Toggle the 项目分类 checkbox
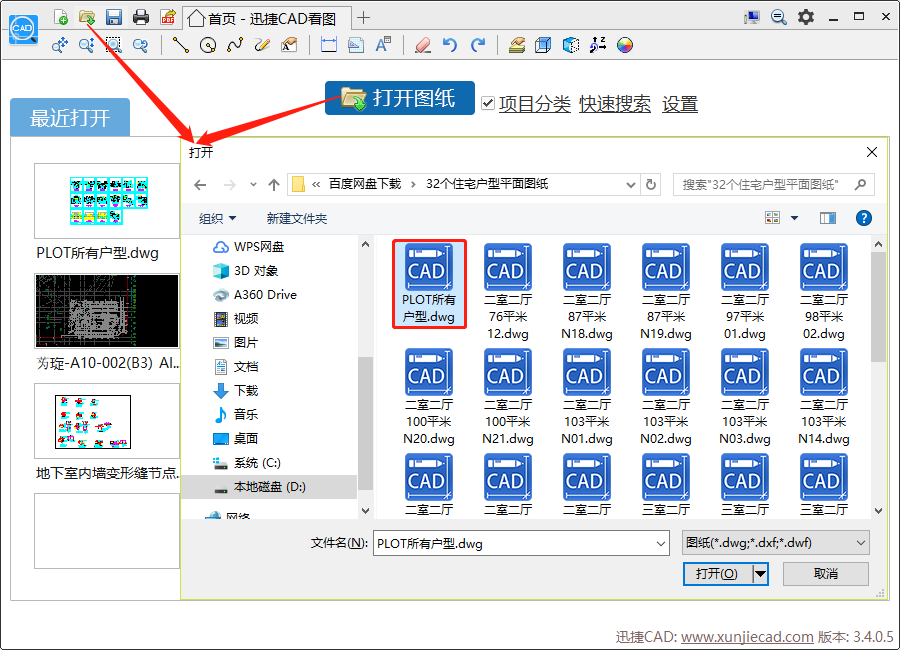900x650 pixels. tap(488, 103)
